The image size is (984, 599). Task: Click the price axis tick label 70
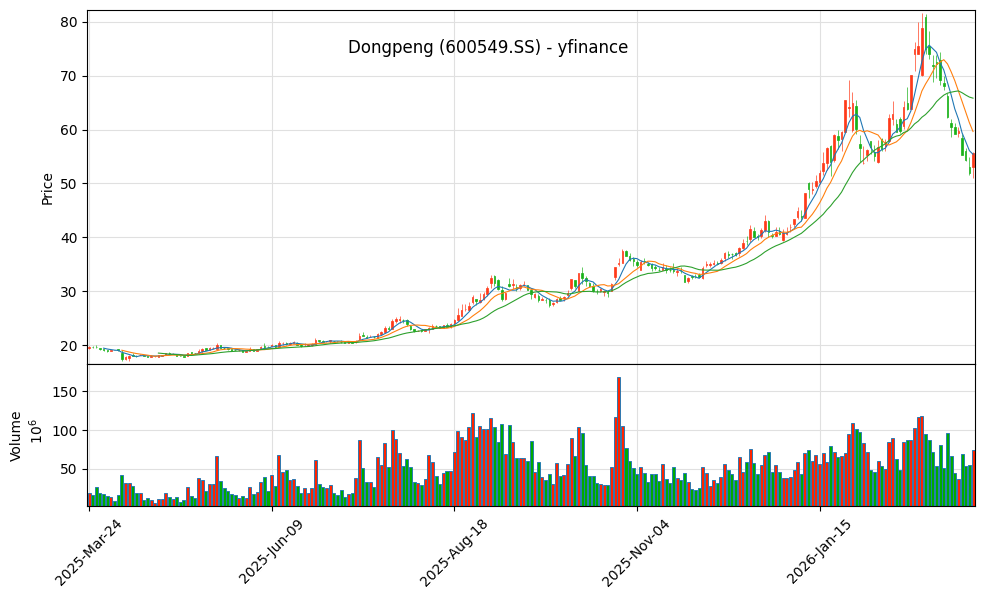coord(68,77)
